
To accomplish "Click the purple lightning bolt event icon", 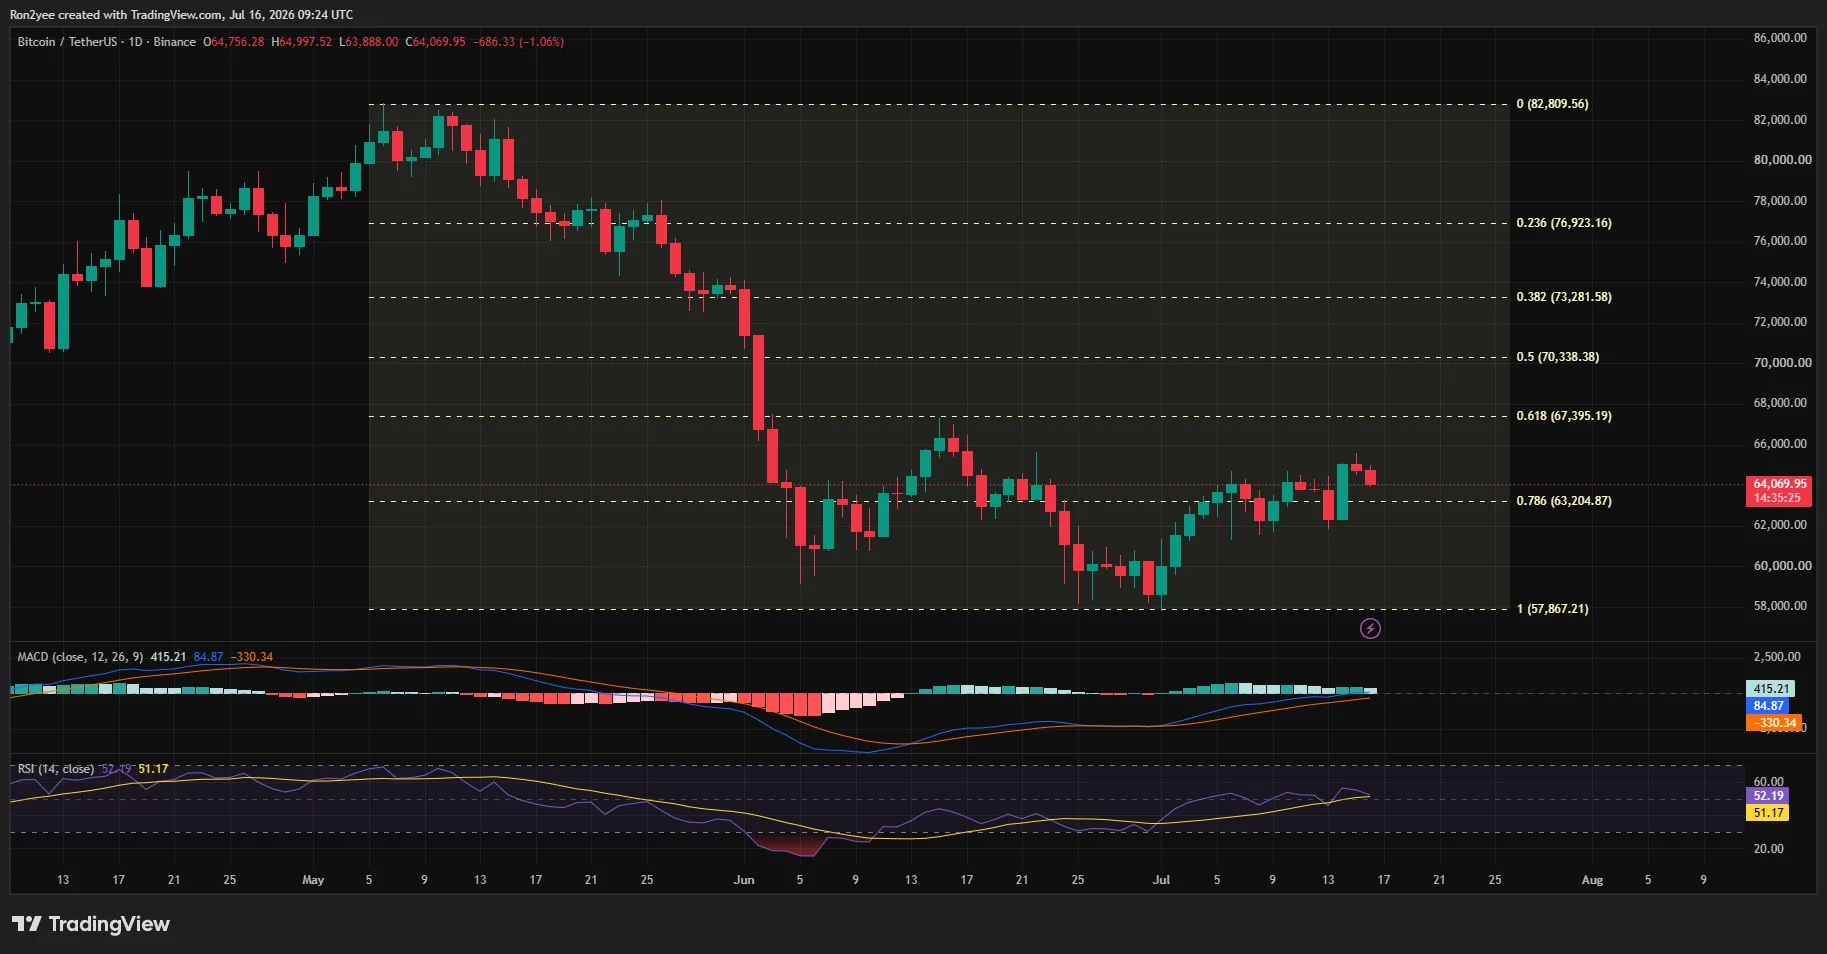I will (1370, 628).
